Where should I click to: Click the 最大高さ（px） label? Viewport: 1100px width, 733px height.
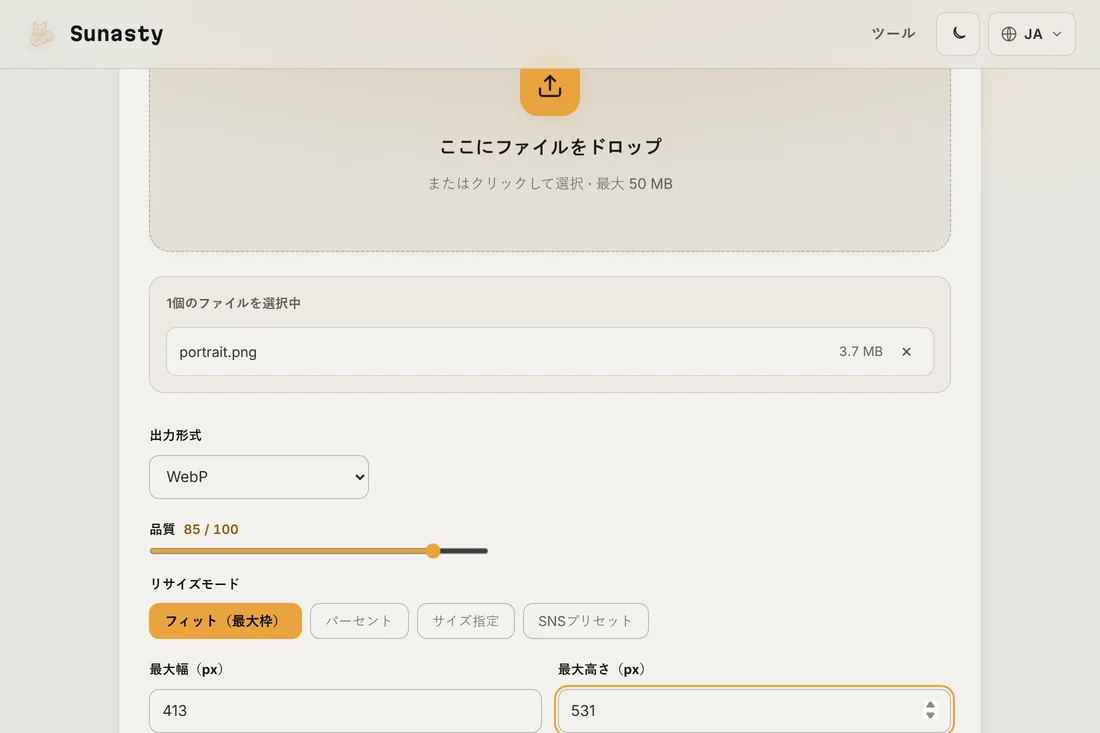tap(602, 669)
